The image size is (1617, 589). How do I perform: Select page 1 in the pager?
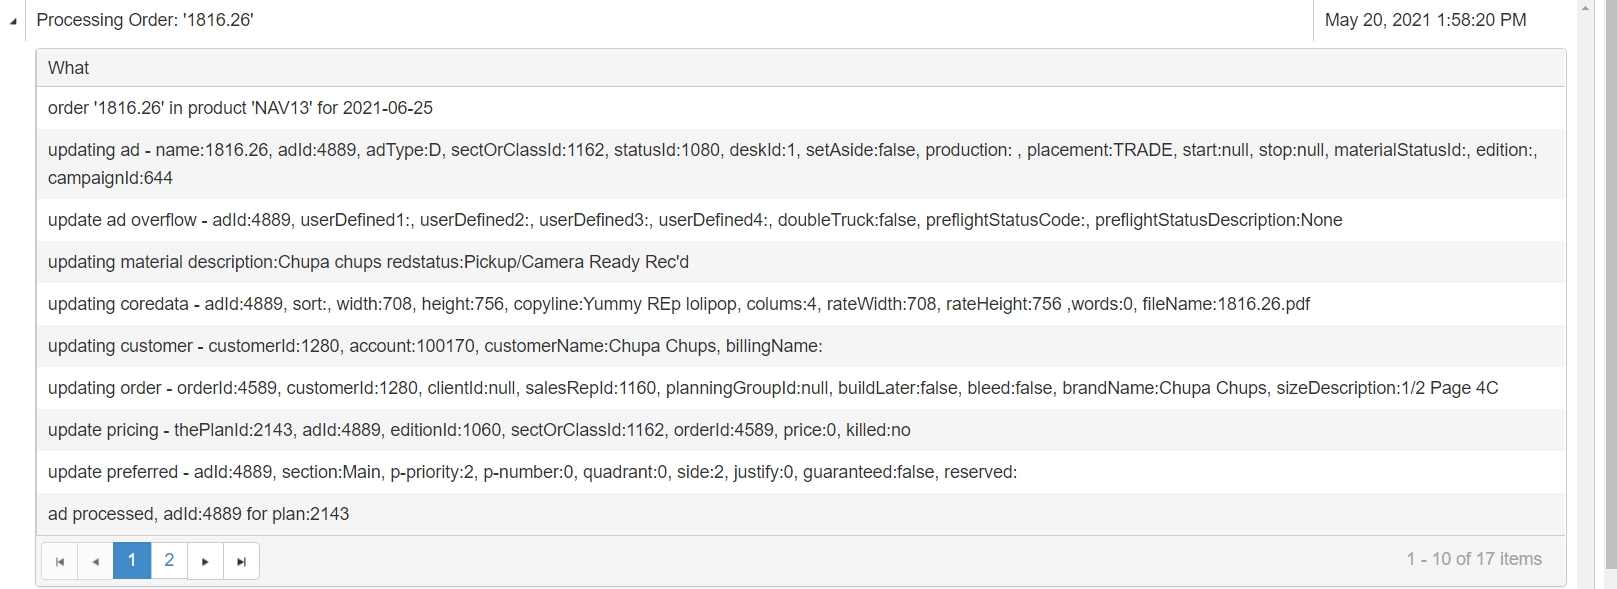[x=132, y=561]
